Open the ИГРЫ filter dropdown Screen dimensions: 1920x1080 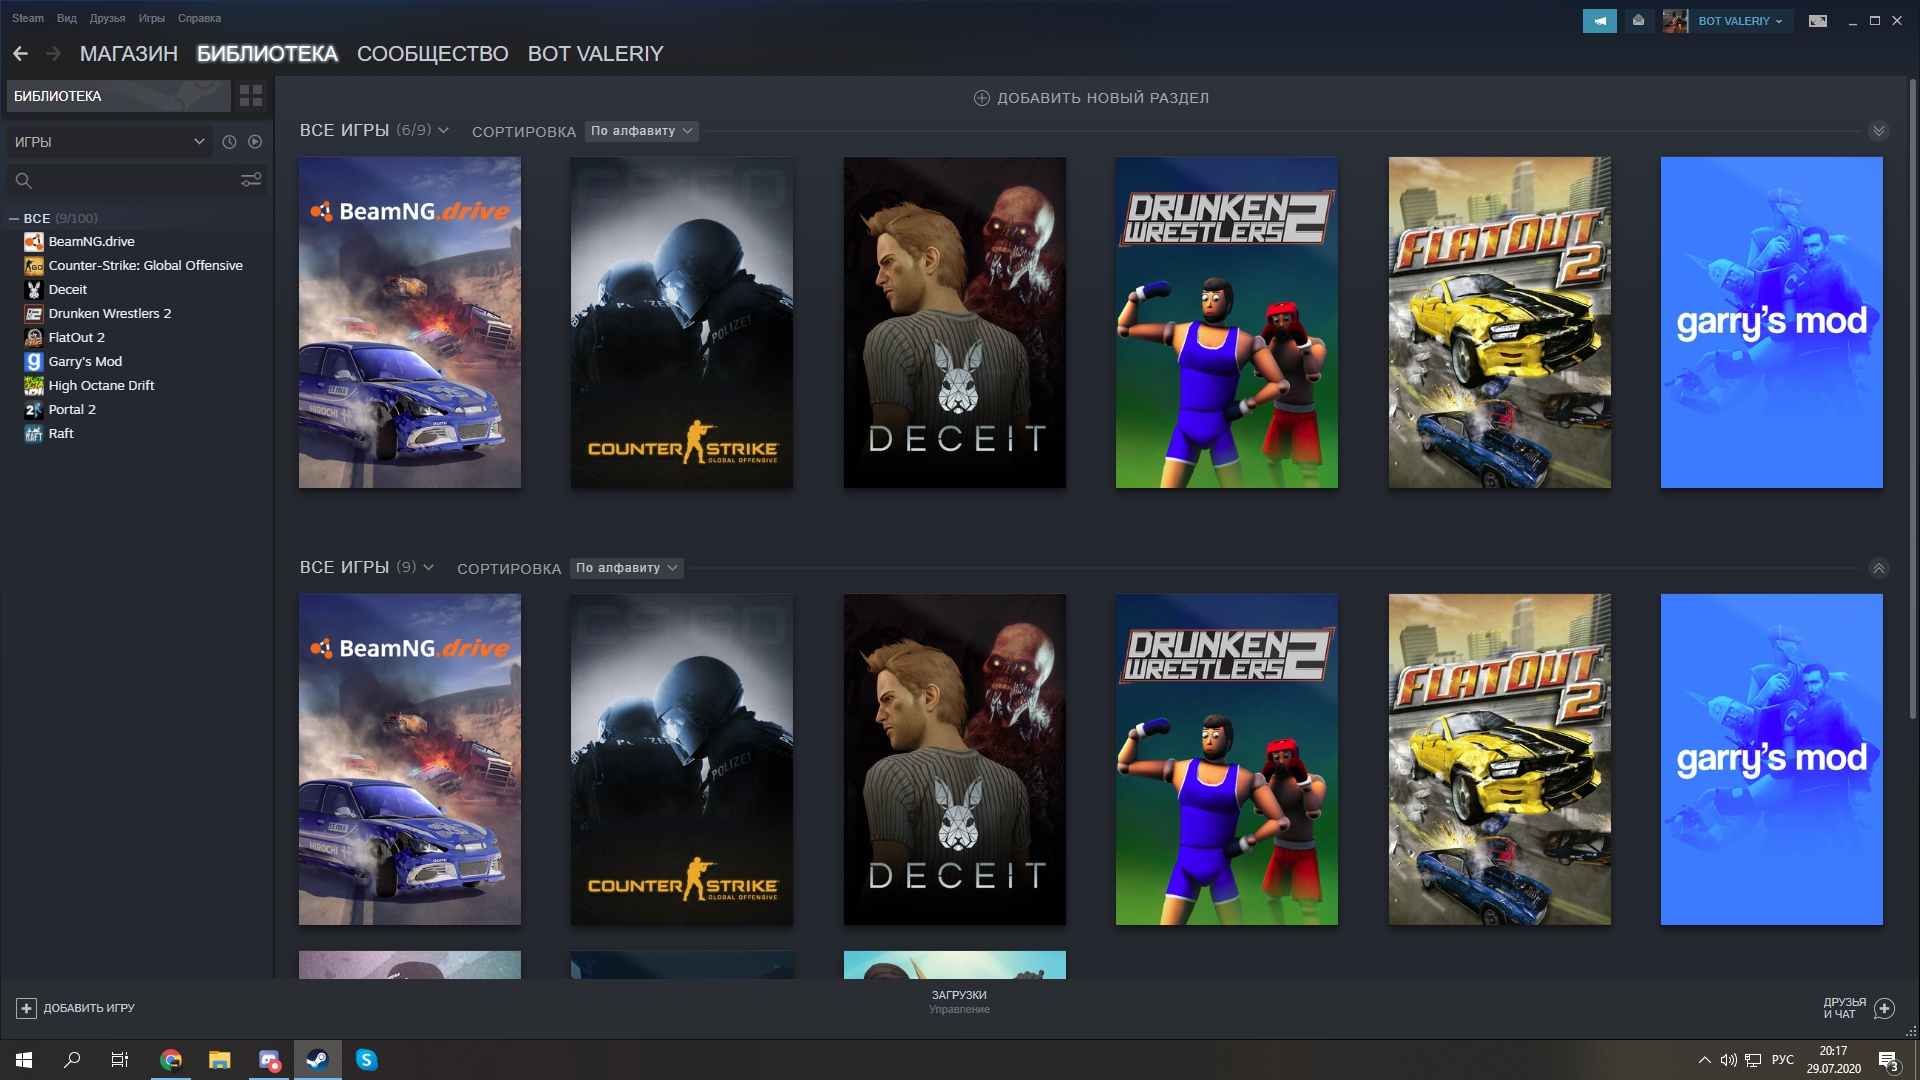coord(110,142)
